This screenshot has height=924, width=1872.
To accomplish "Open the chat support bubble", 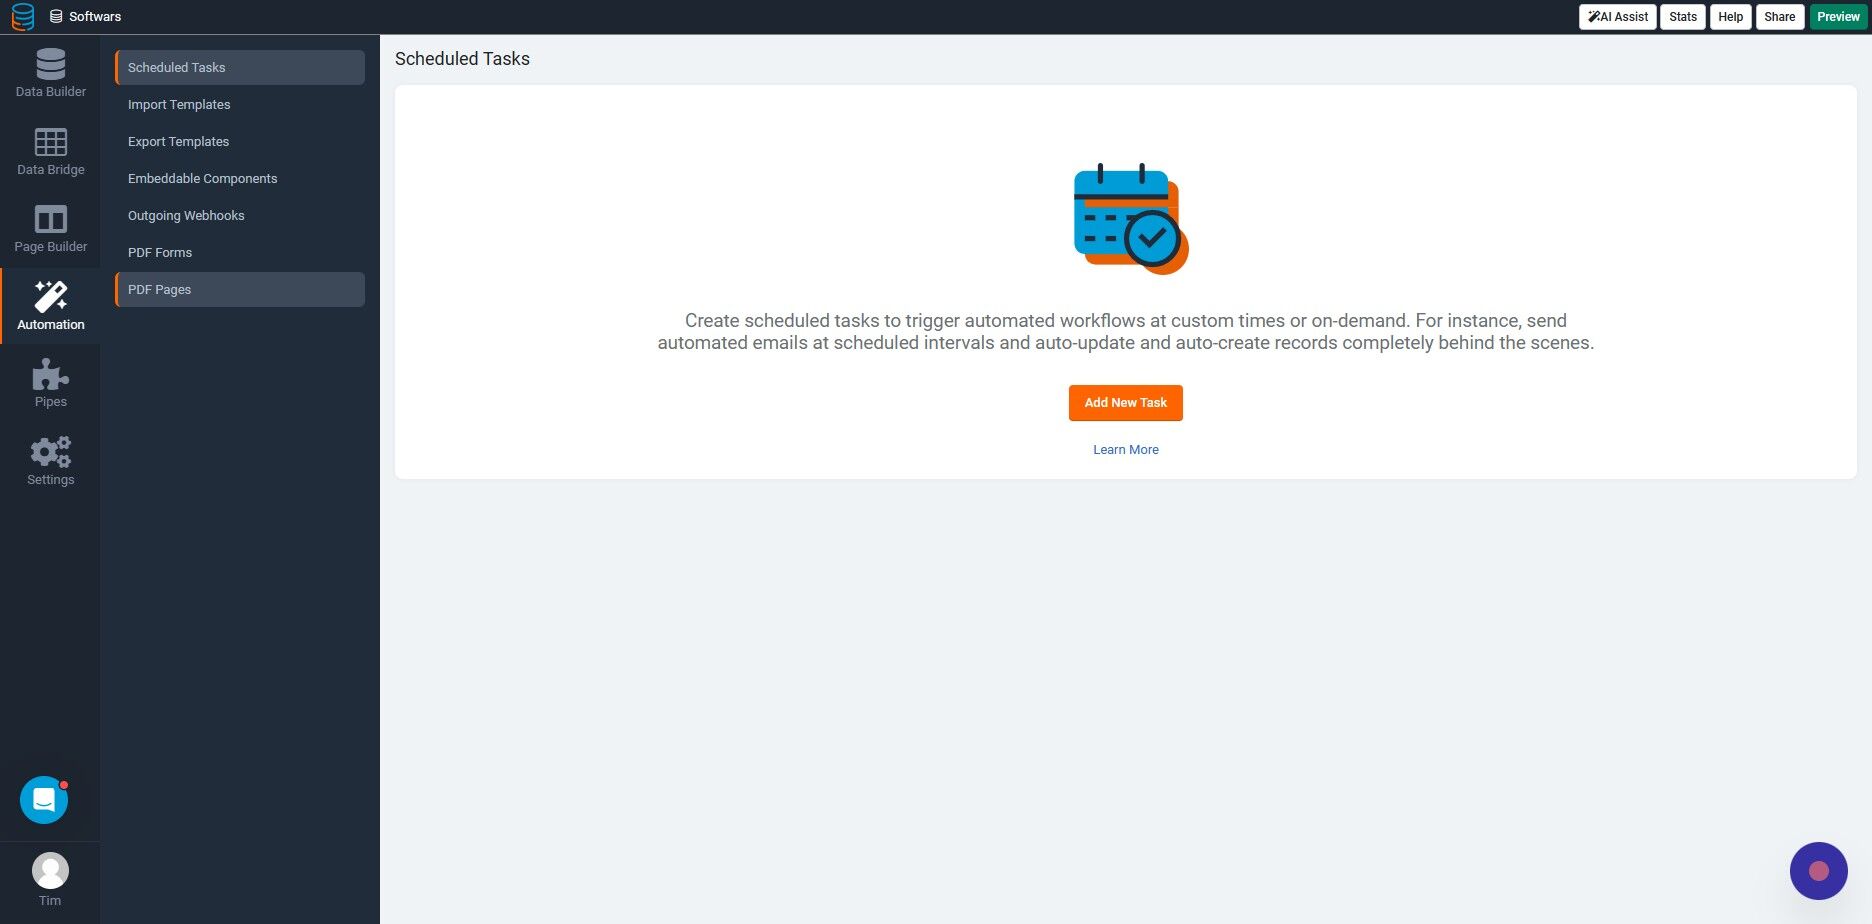I will 43,799.
